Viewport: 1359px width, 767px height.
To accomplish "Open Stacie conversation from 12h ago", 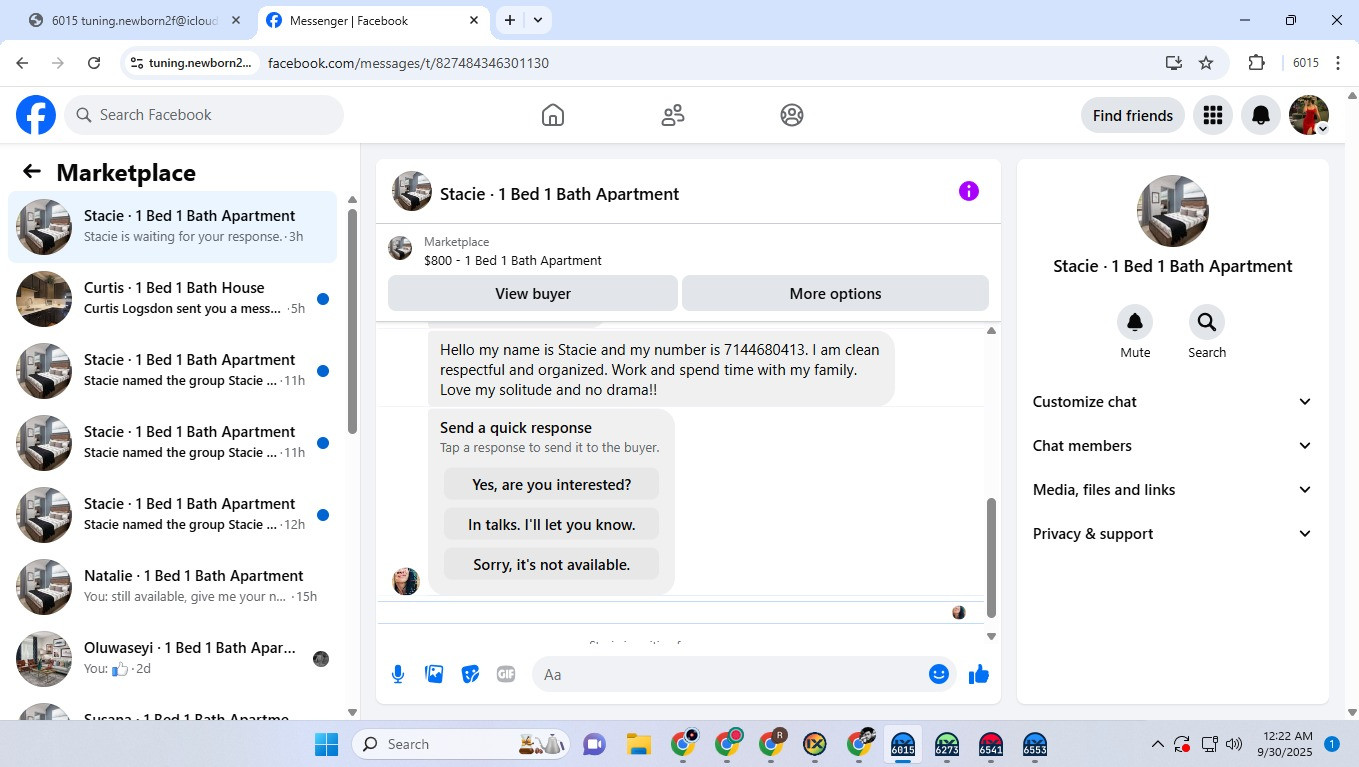I will (x=173, y=515).
